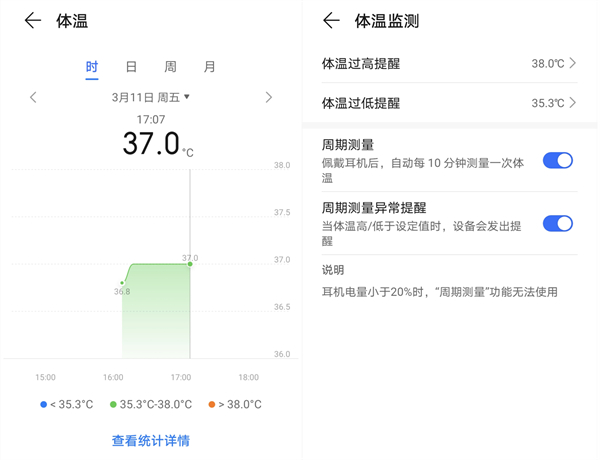This screenshot has width=600, height=460.
Task: Tap the 体温过高提醒 label
Action: [x=360, y=63]
